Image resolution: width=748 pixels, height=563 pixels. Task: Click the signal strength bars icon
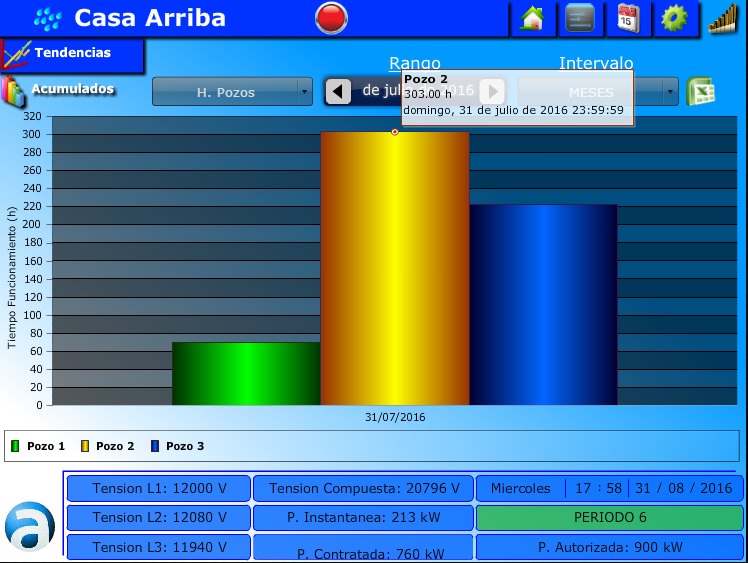(x=724, y=19)
